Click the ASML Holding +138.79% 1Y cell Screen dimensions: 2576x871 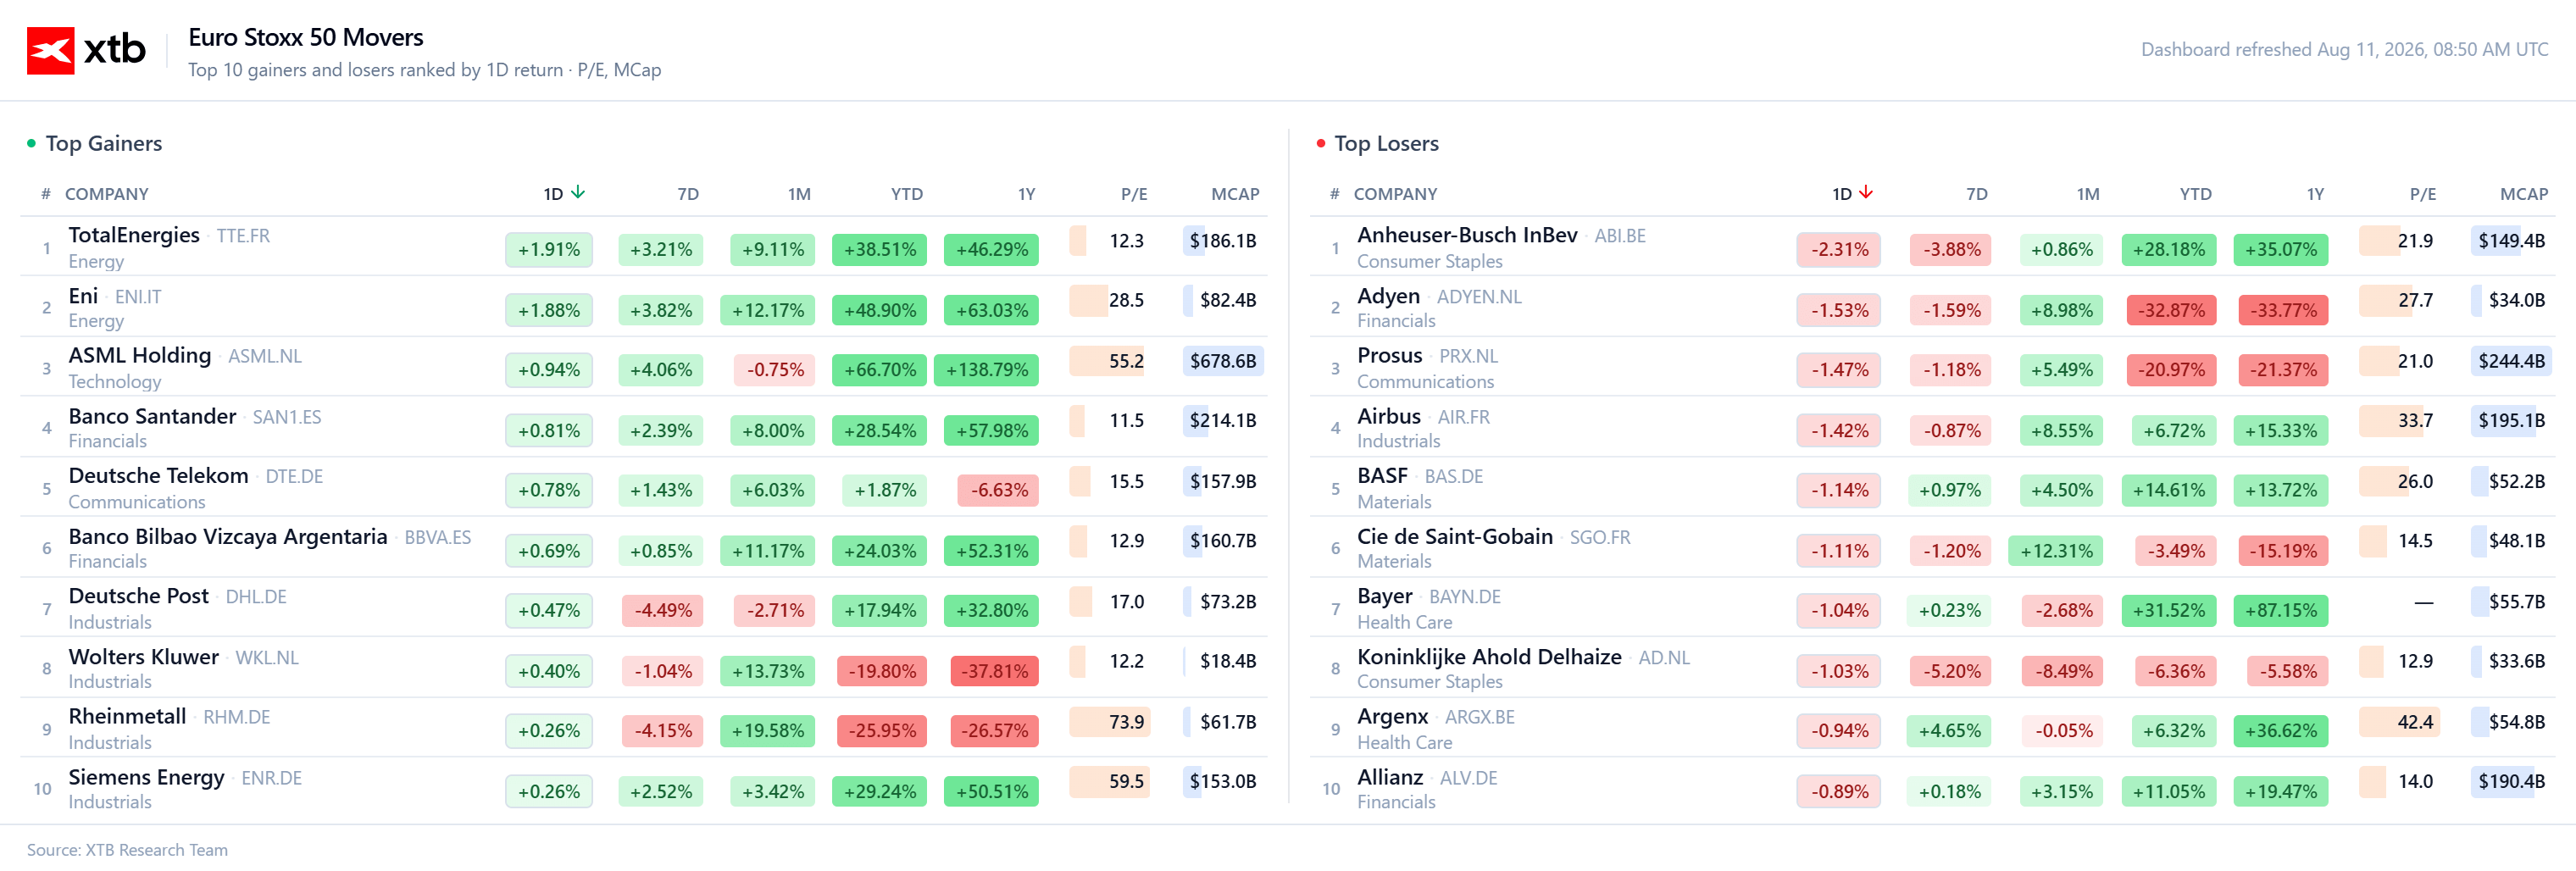pyautogui.click(x=987, y=370)
